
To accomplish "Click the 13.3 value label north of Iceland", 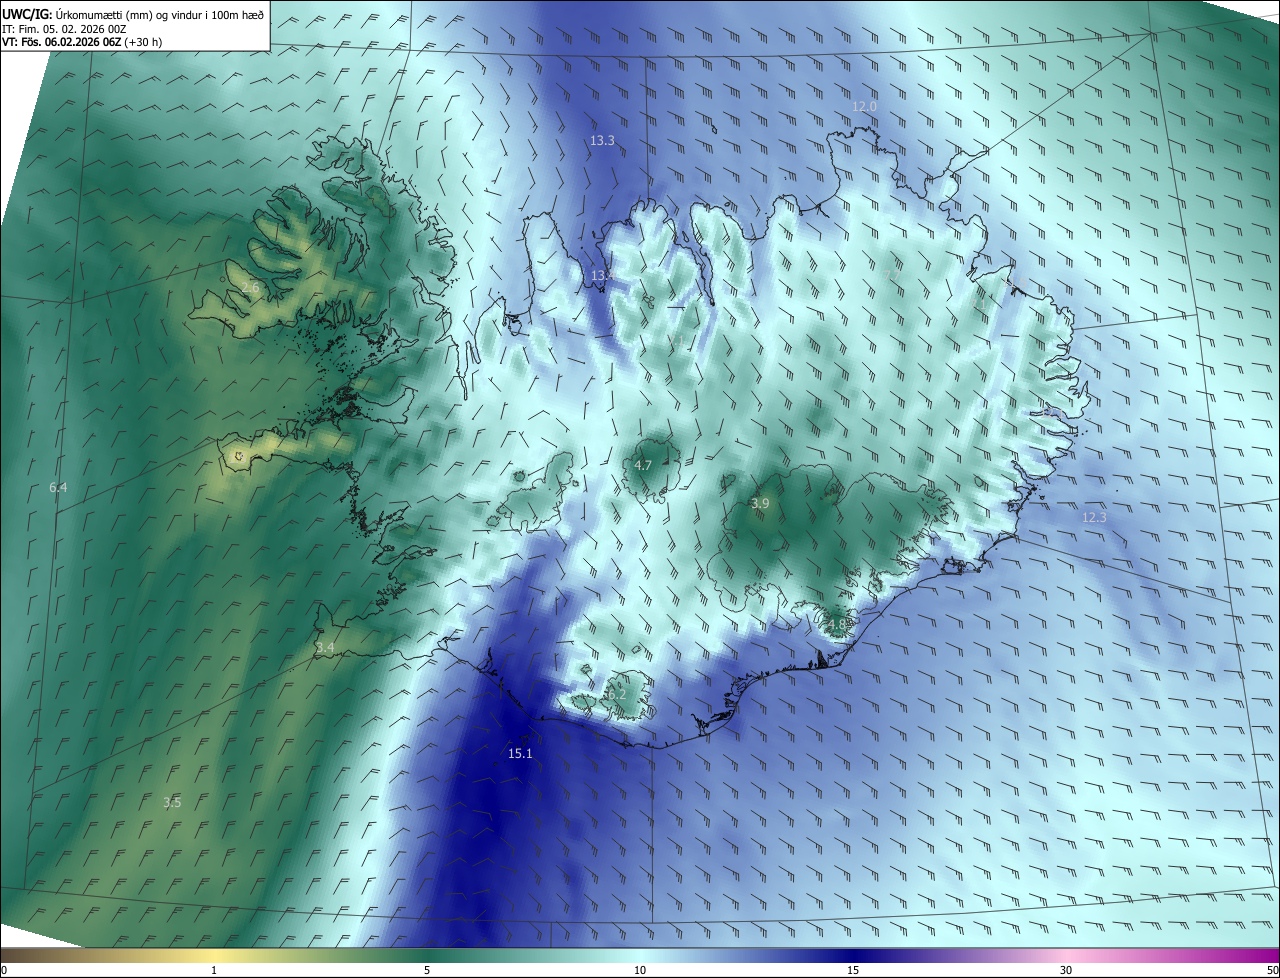I will 602,141.
